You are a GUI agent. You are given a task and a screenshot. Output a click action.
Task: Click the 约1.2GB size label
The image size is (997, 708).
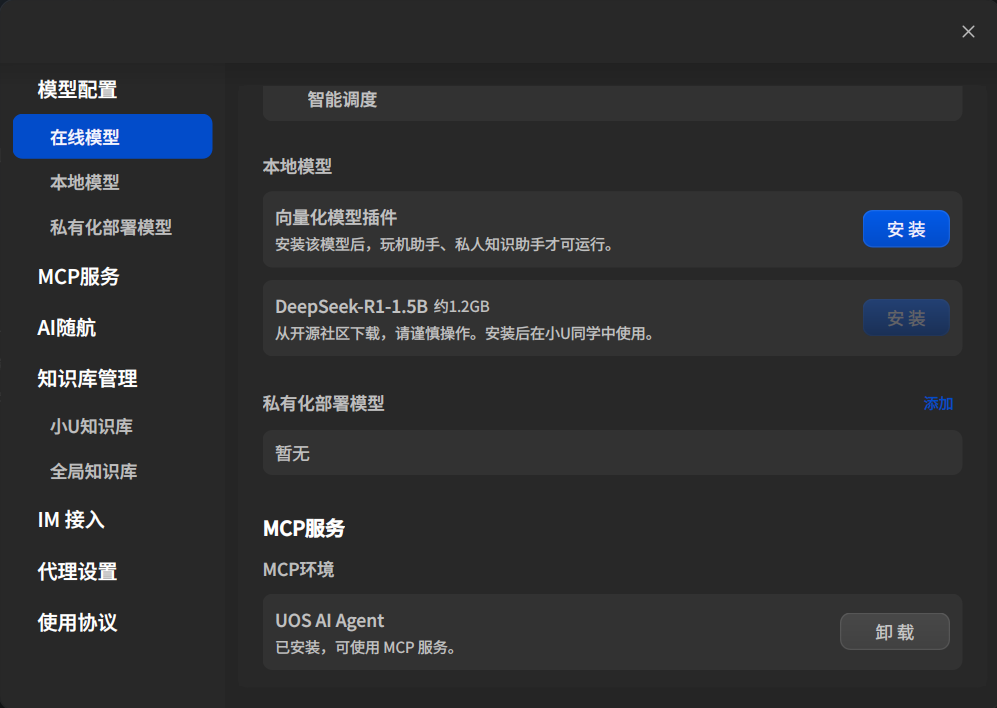pyautogui.click(x=462, y=307)
